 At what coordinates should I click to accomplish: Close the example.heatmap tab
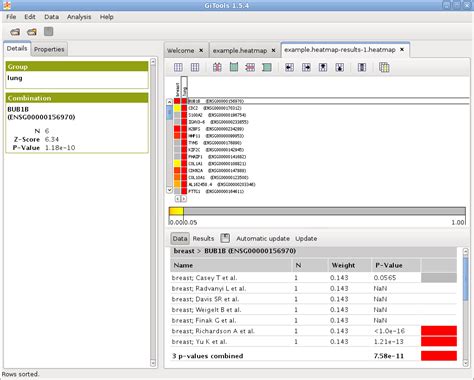273,50
